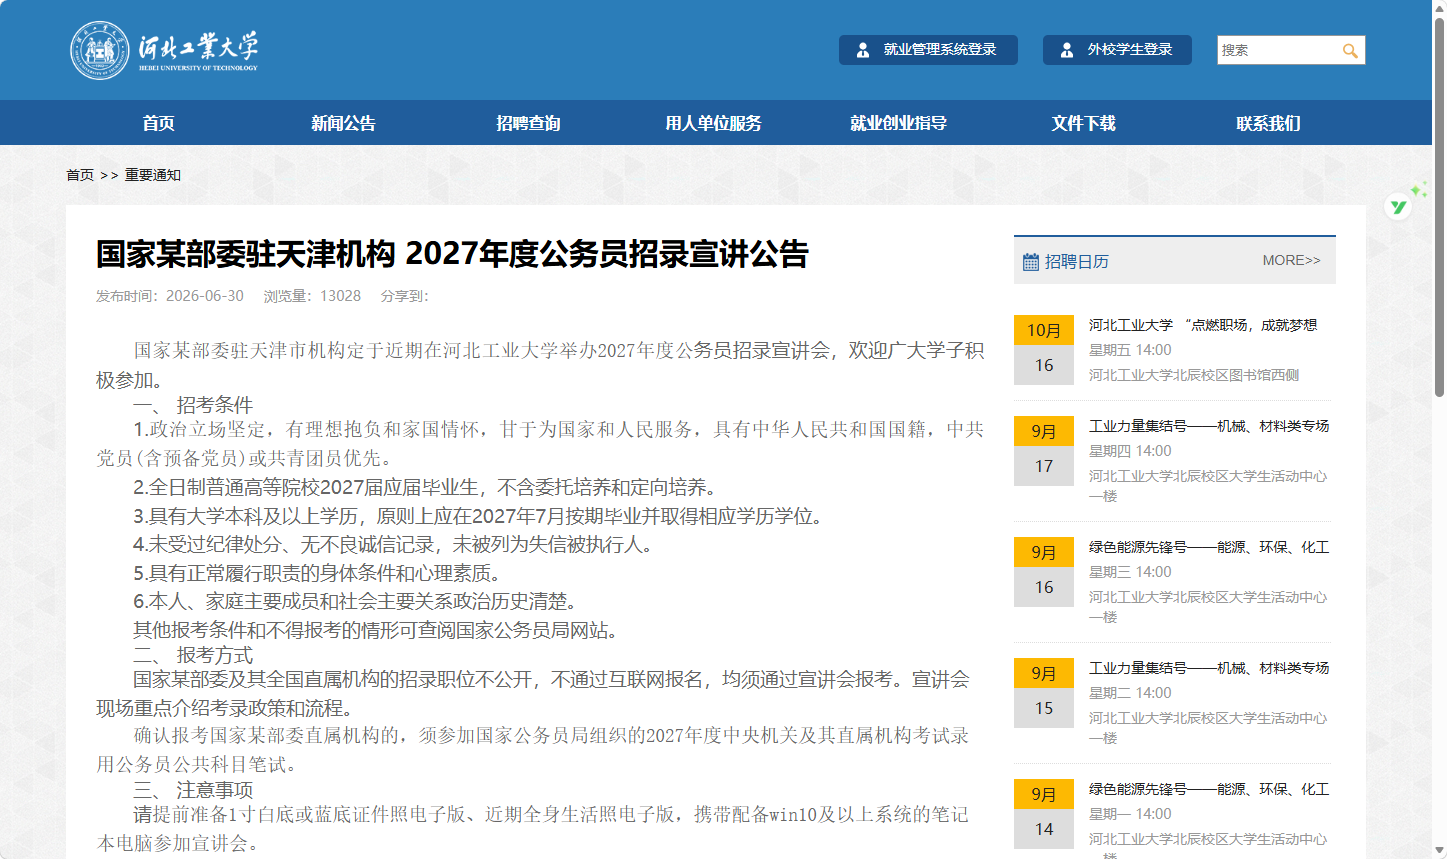Click line 5.具有正常履行职责的身体条件

point(317,573)
